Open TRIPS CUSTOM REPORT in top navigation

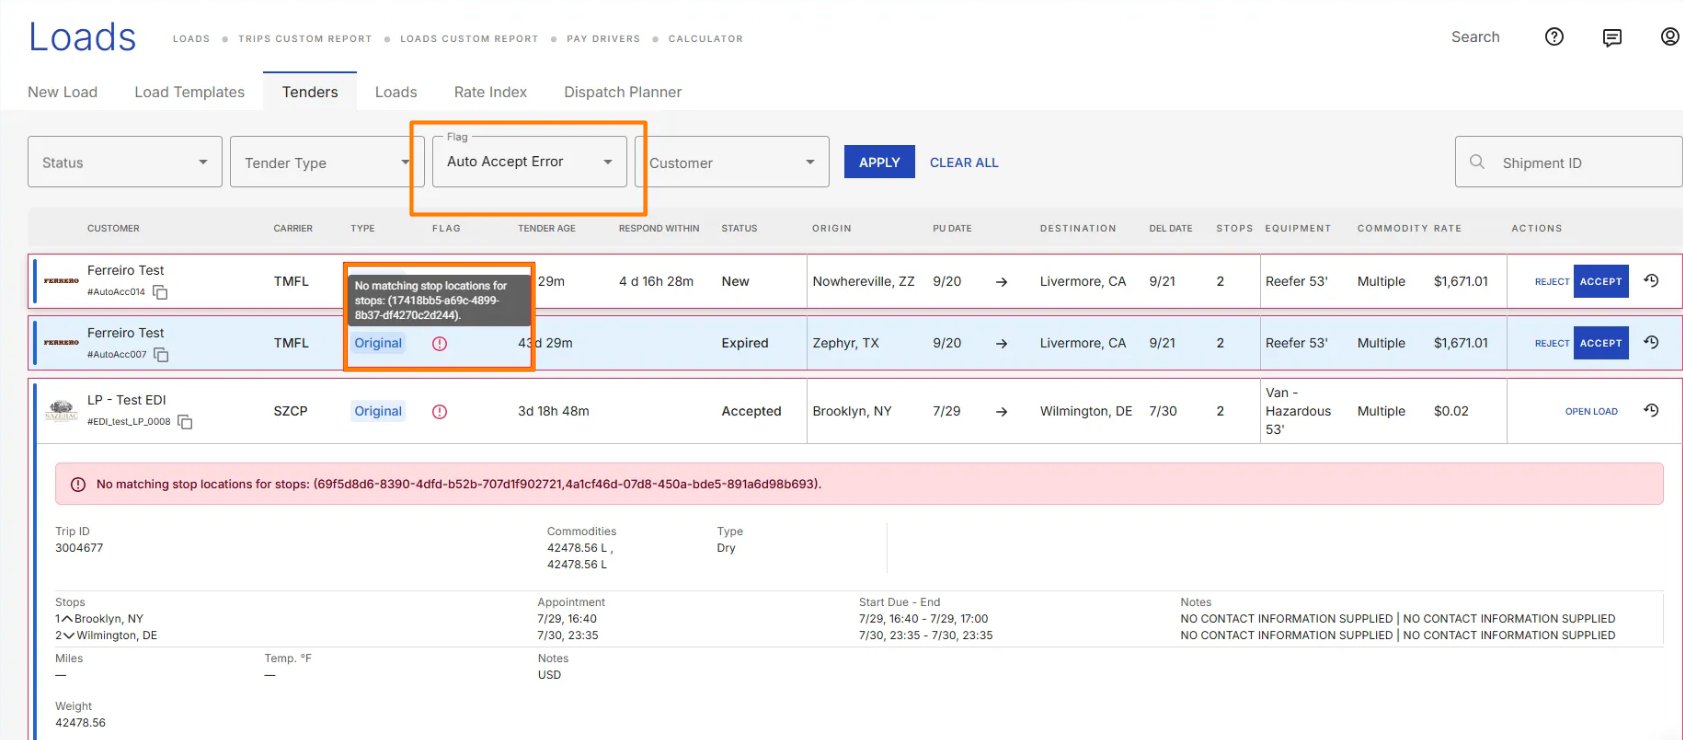pyautogui.click(x=305, y=39)
